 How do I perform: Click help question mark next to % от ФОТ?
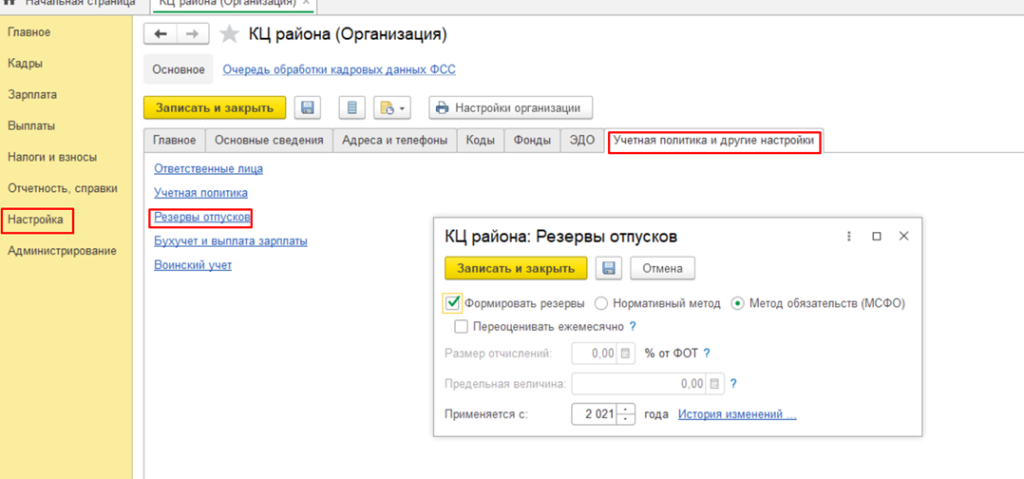coord(707,353)
